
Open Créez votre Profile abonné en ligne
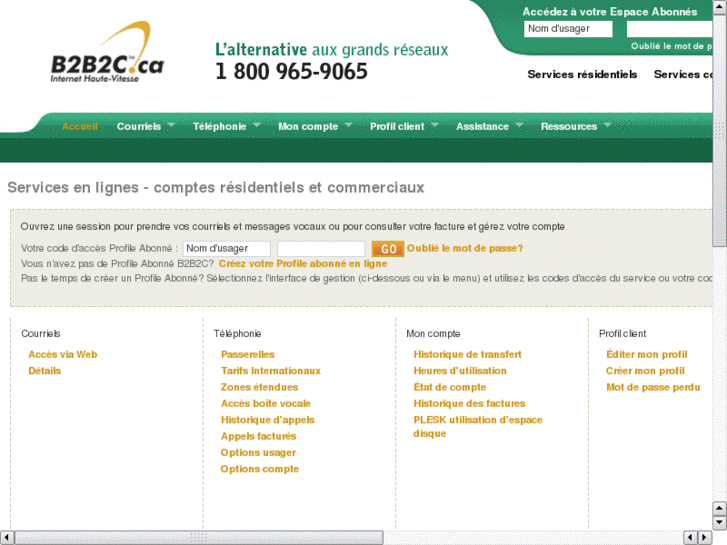(x=303, y=263)
